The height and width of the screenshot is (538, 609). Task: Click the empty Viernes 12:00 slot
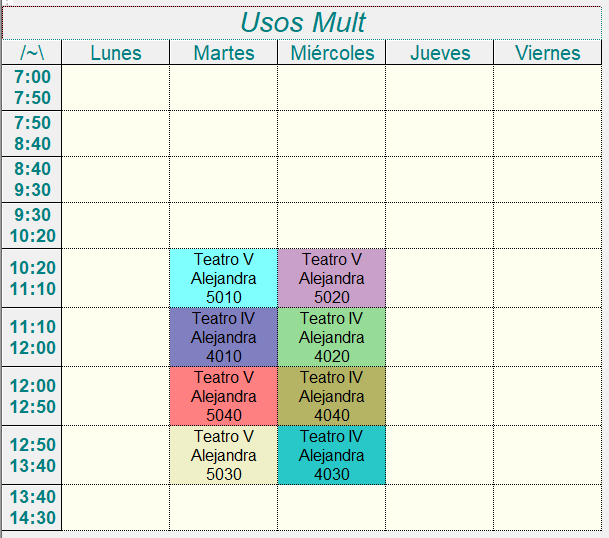(x=548, y=396)
